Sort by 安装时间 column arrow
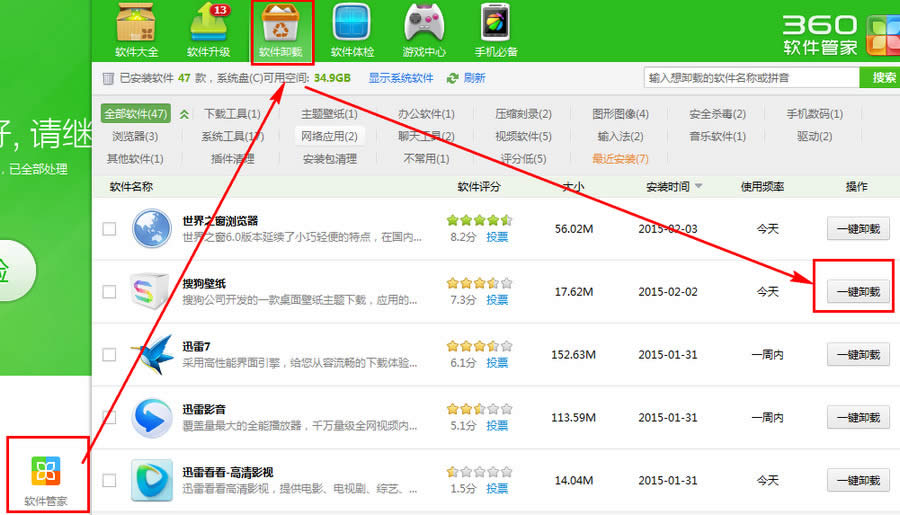900x515 pixels. (x=699, y=186)
